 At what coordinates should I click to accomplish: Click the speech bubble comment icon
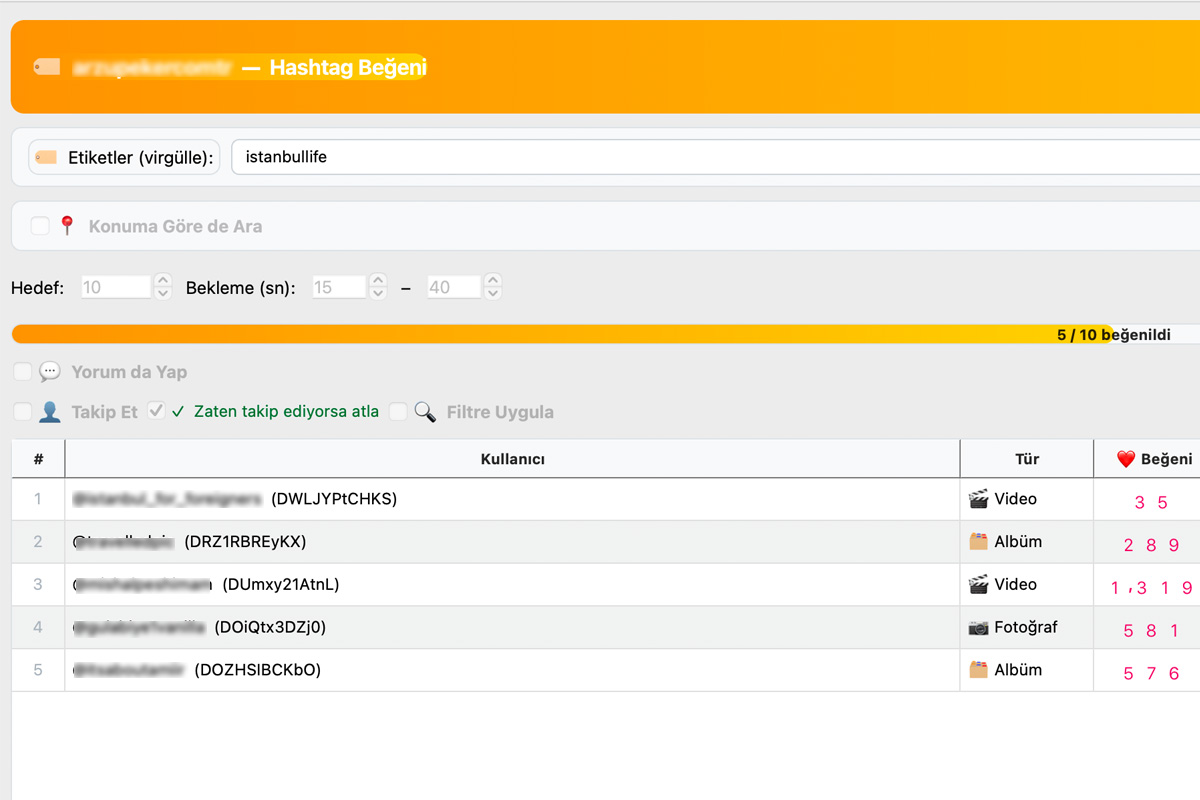click(x=50, y=372)
